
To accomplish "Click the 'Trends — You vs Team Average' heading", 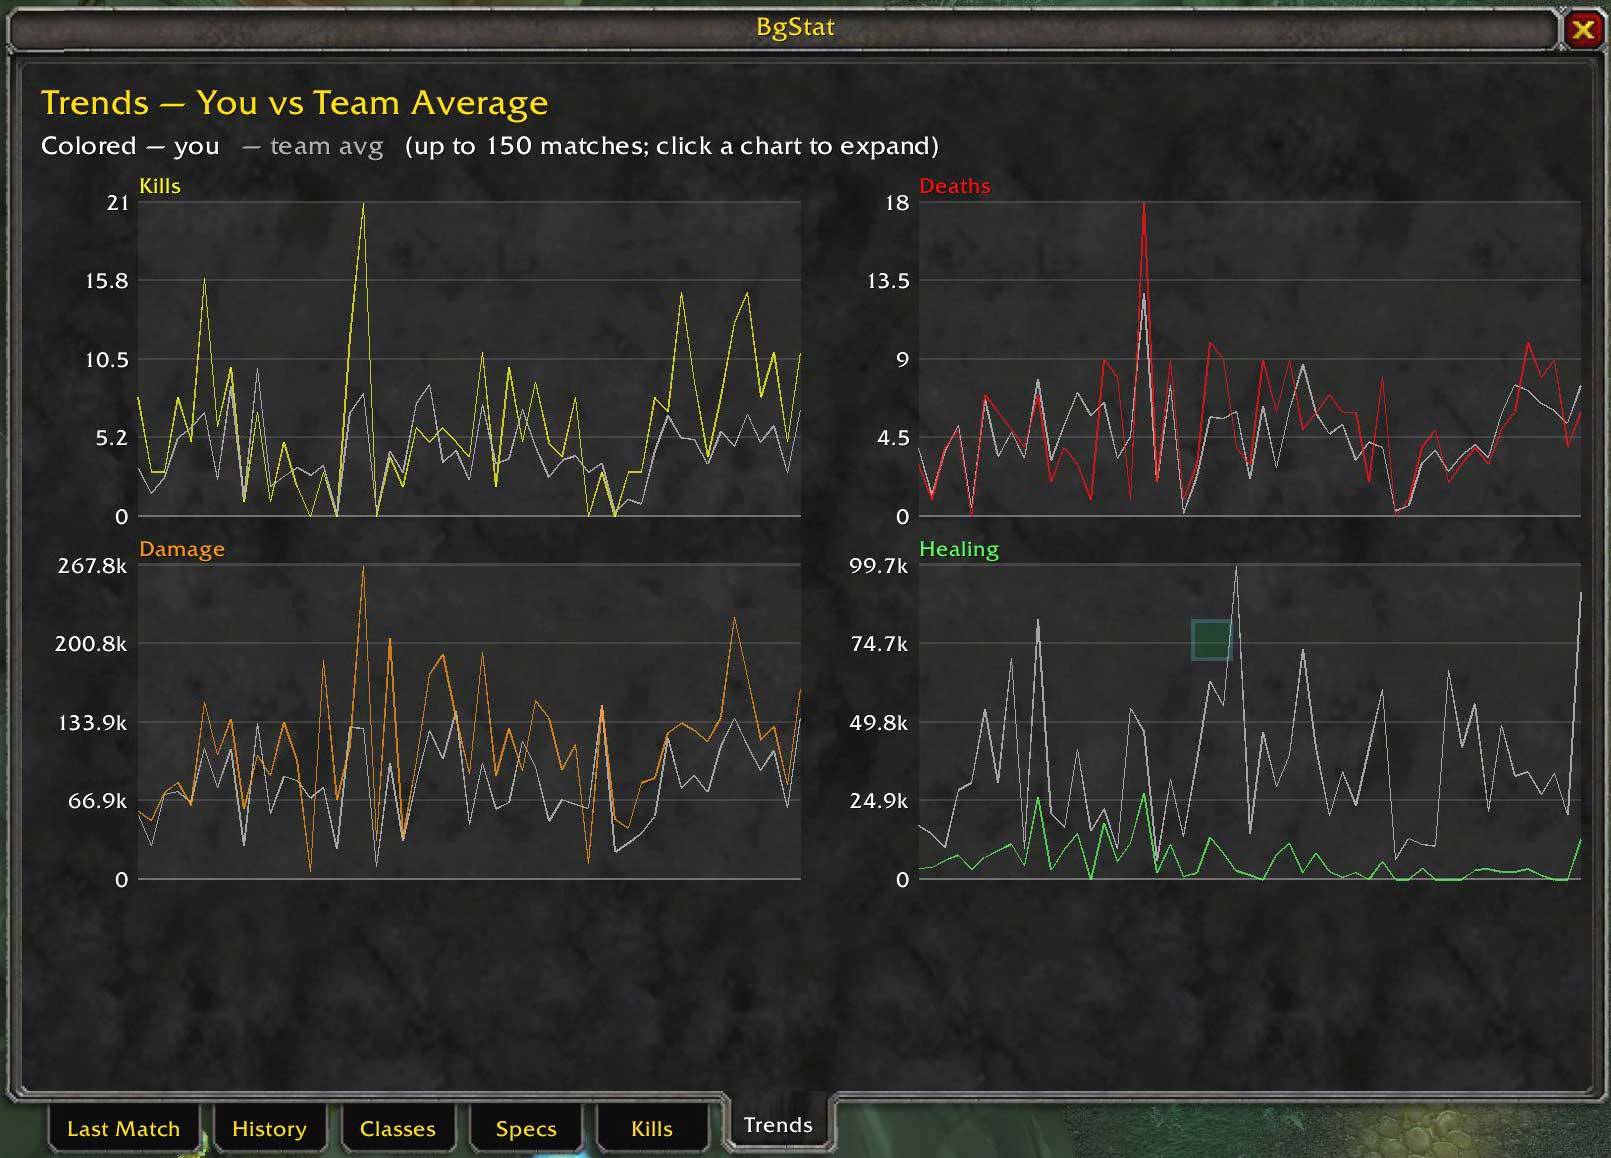I will [294, 103].
